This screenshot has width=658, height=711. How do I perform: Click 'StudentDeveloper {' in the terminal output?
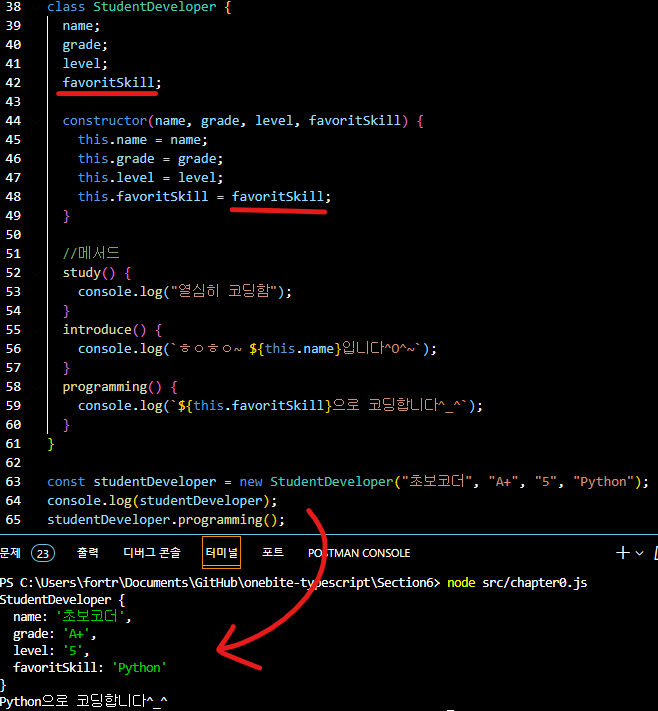pos(62,600)
